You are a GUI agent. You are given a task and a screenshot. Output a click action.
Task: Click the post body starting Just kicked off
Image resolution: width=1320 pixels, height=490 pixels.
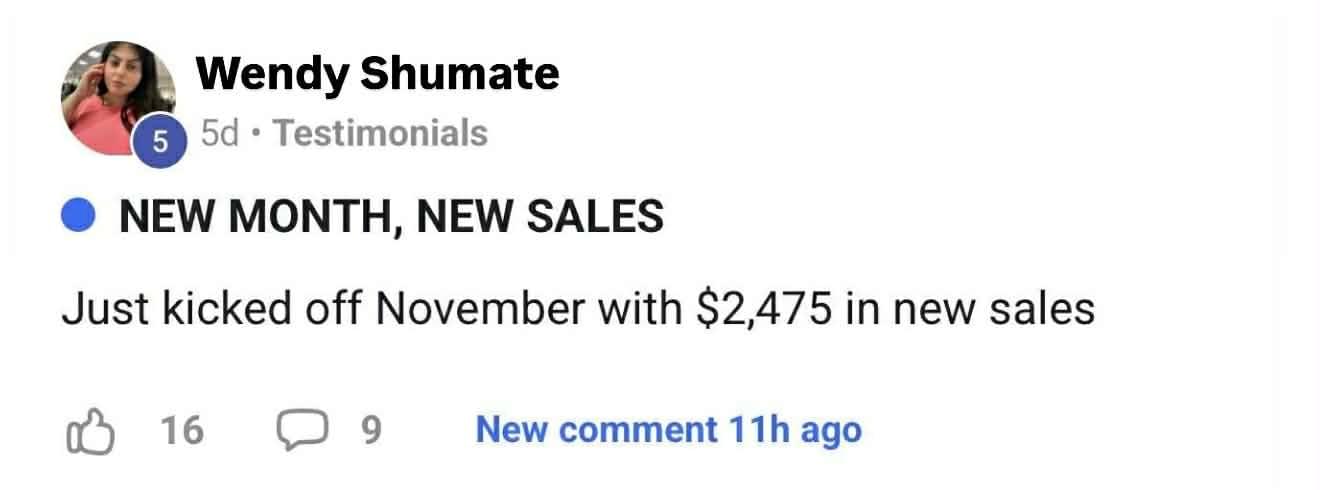click(x=578, y=310)
